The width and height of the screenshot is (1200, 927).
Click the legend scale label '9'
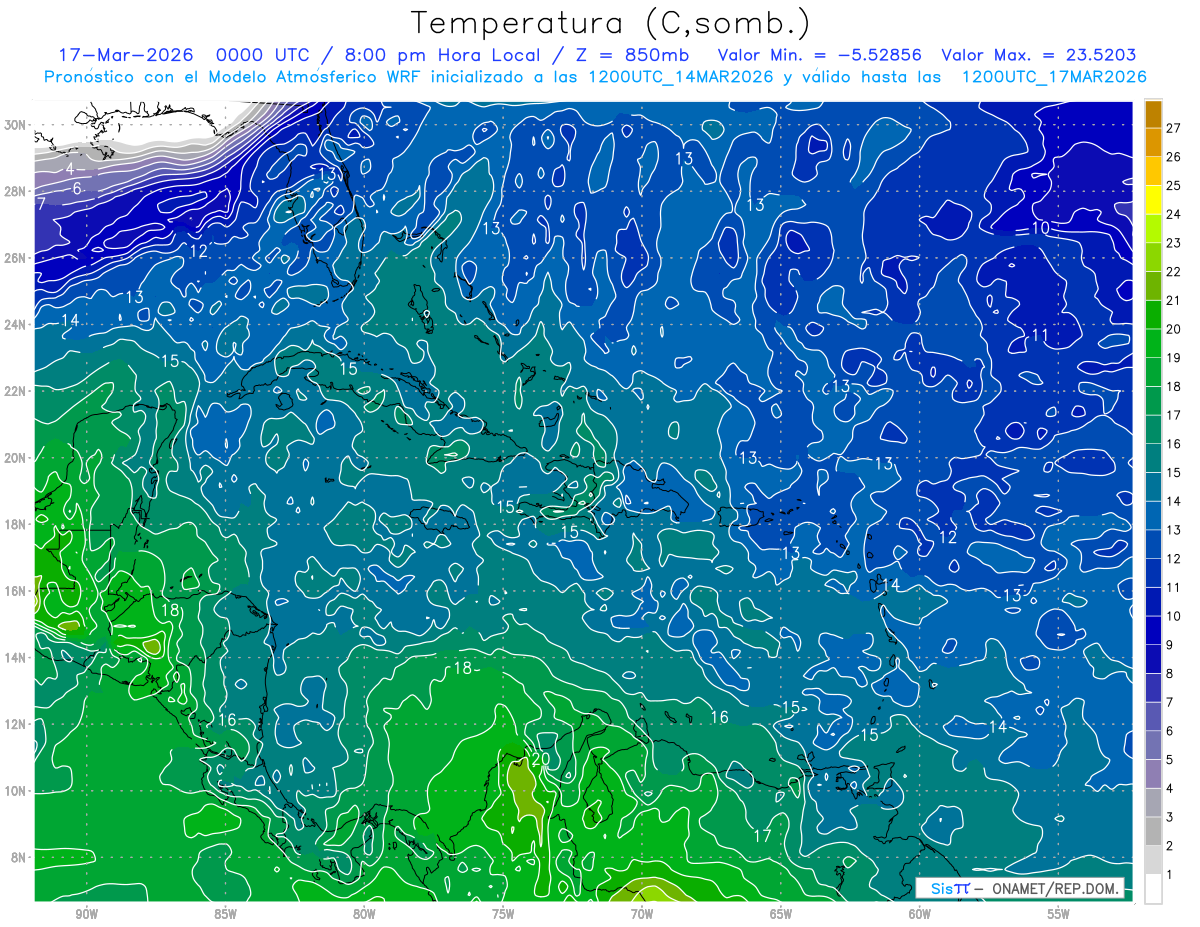coord(1170,645)
